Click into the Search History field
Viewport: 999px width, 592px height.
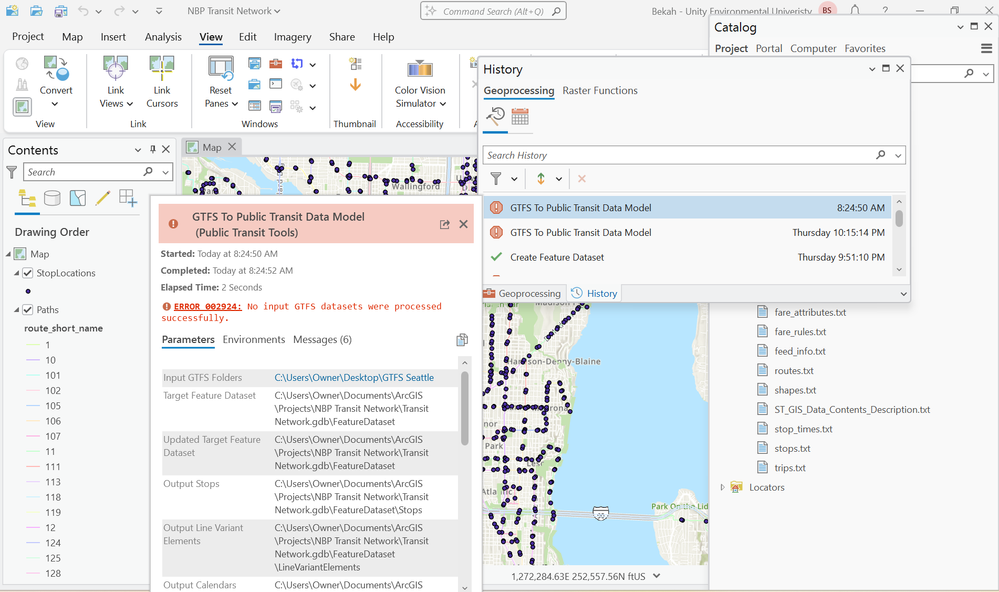click(x=679, y=155)
